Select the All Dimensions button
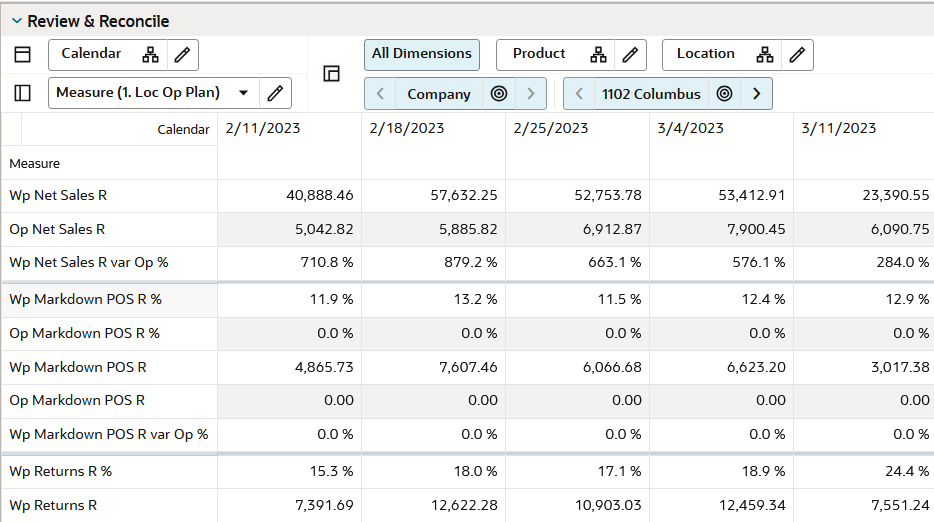934x522 pixels. point(422,55)
